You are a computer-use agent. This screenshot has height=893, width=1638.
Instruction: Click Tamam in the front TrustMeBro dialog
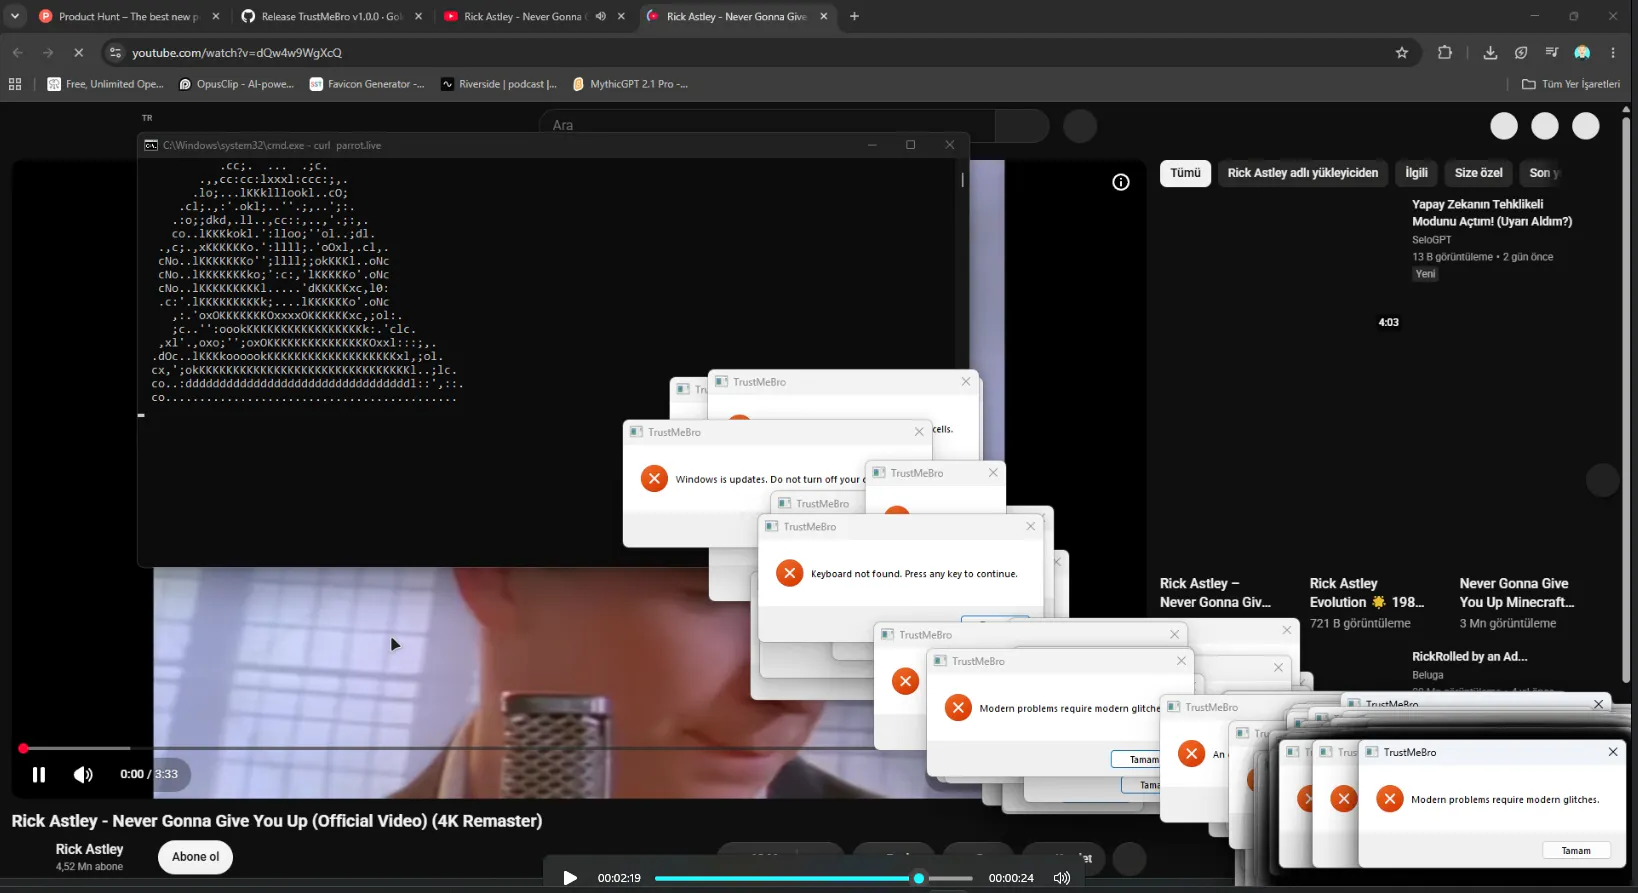(x=1576, y=851)
